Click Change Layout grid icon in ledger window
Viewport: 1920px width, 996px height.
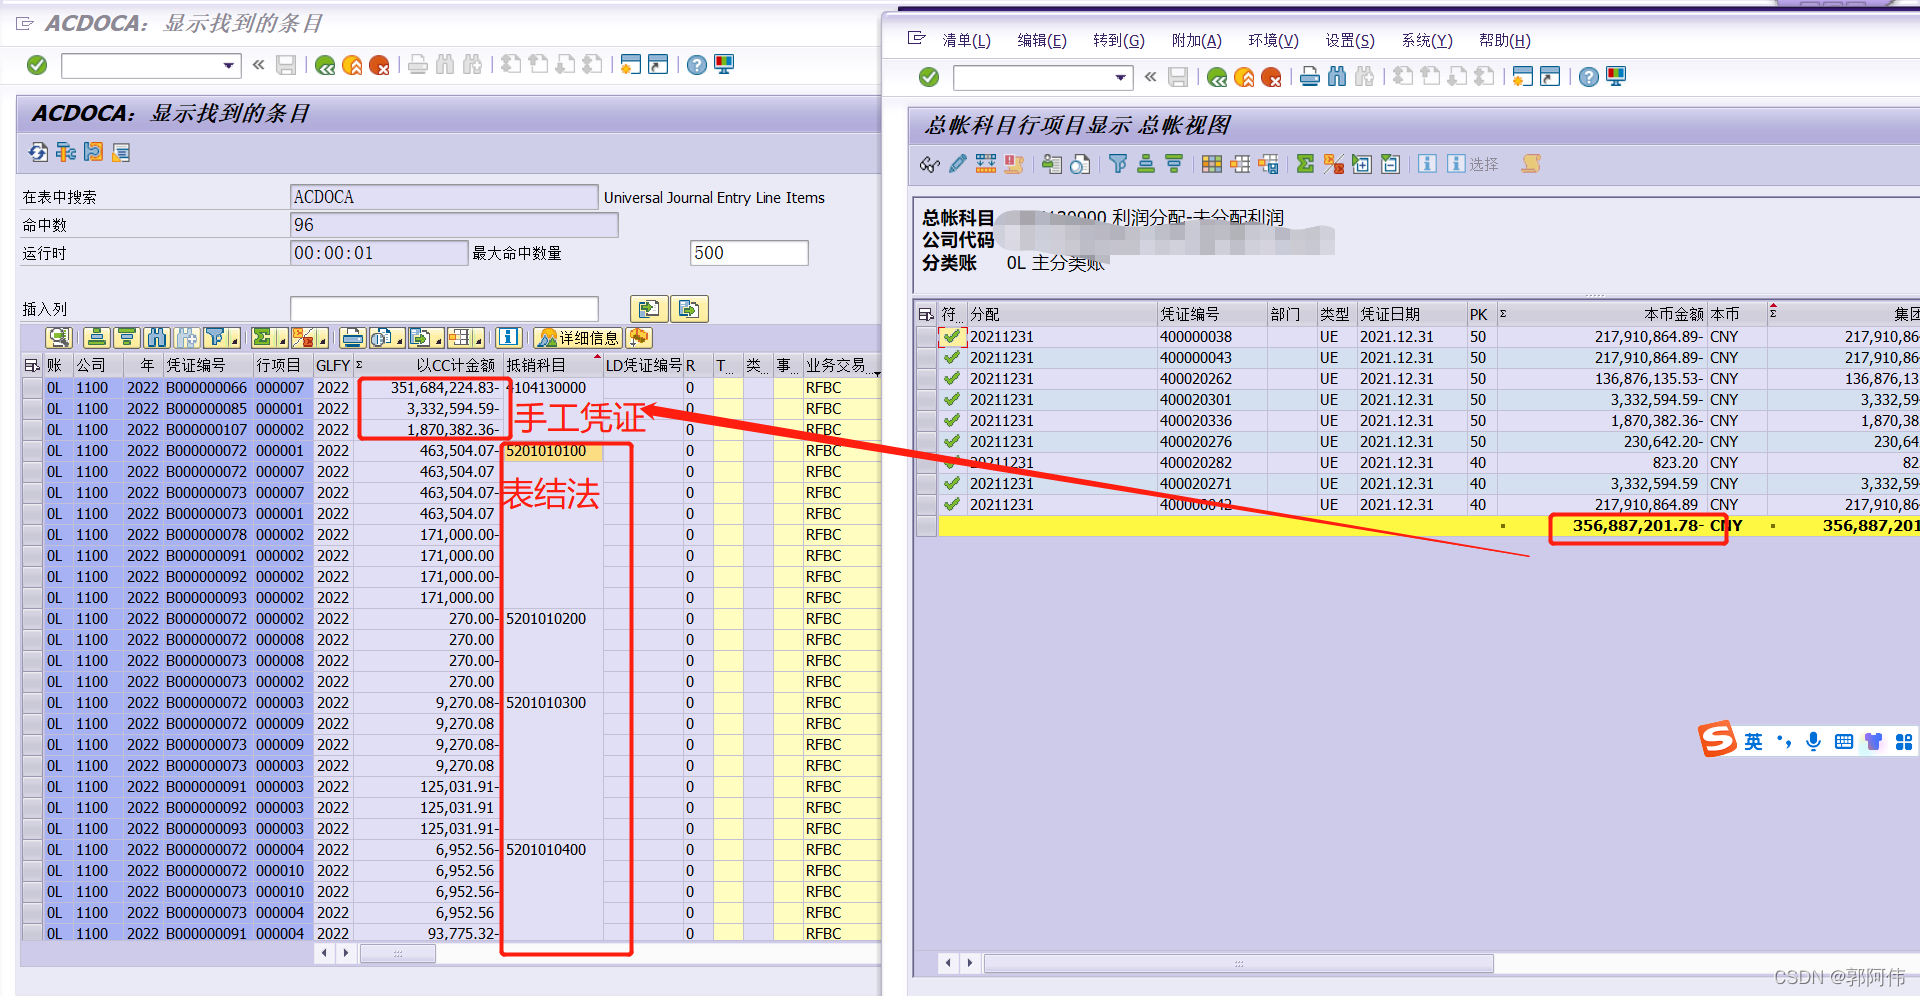1212,164
